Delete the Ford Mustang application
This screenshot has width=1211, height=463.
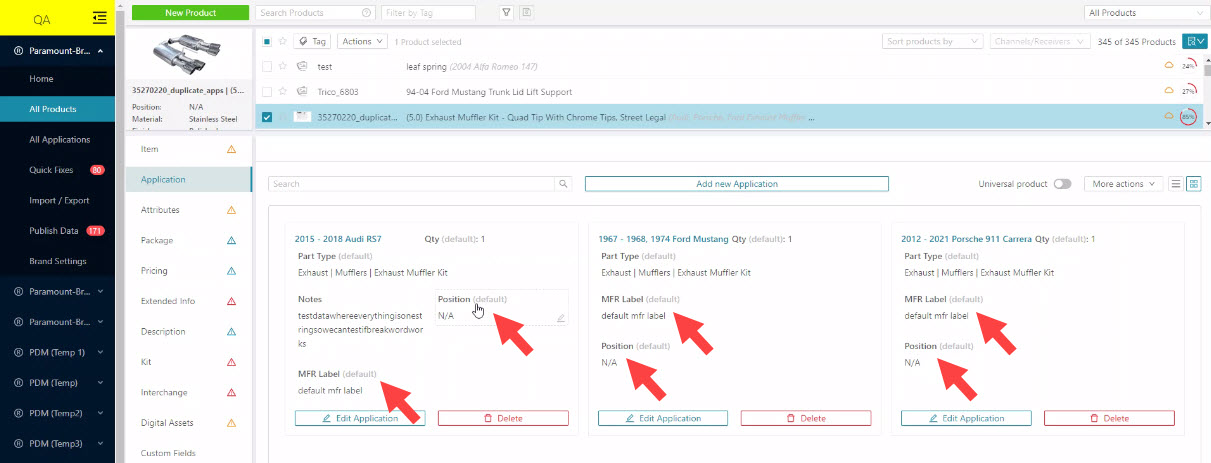[806, 418]
